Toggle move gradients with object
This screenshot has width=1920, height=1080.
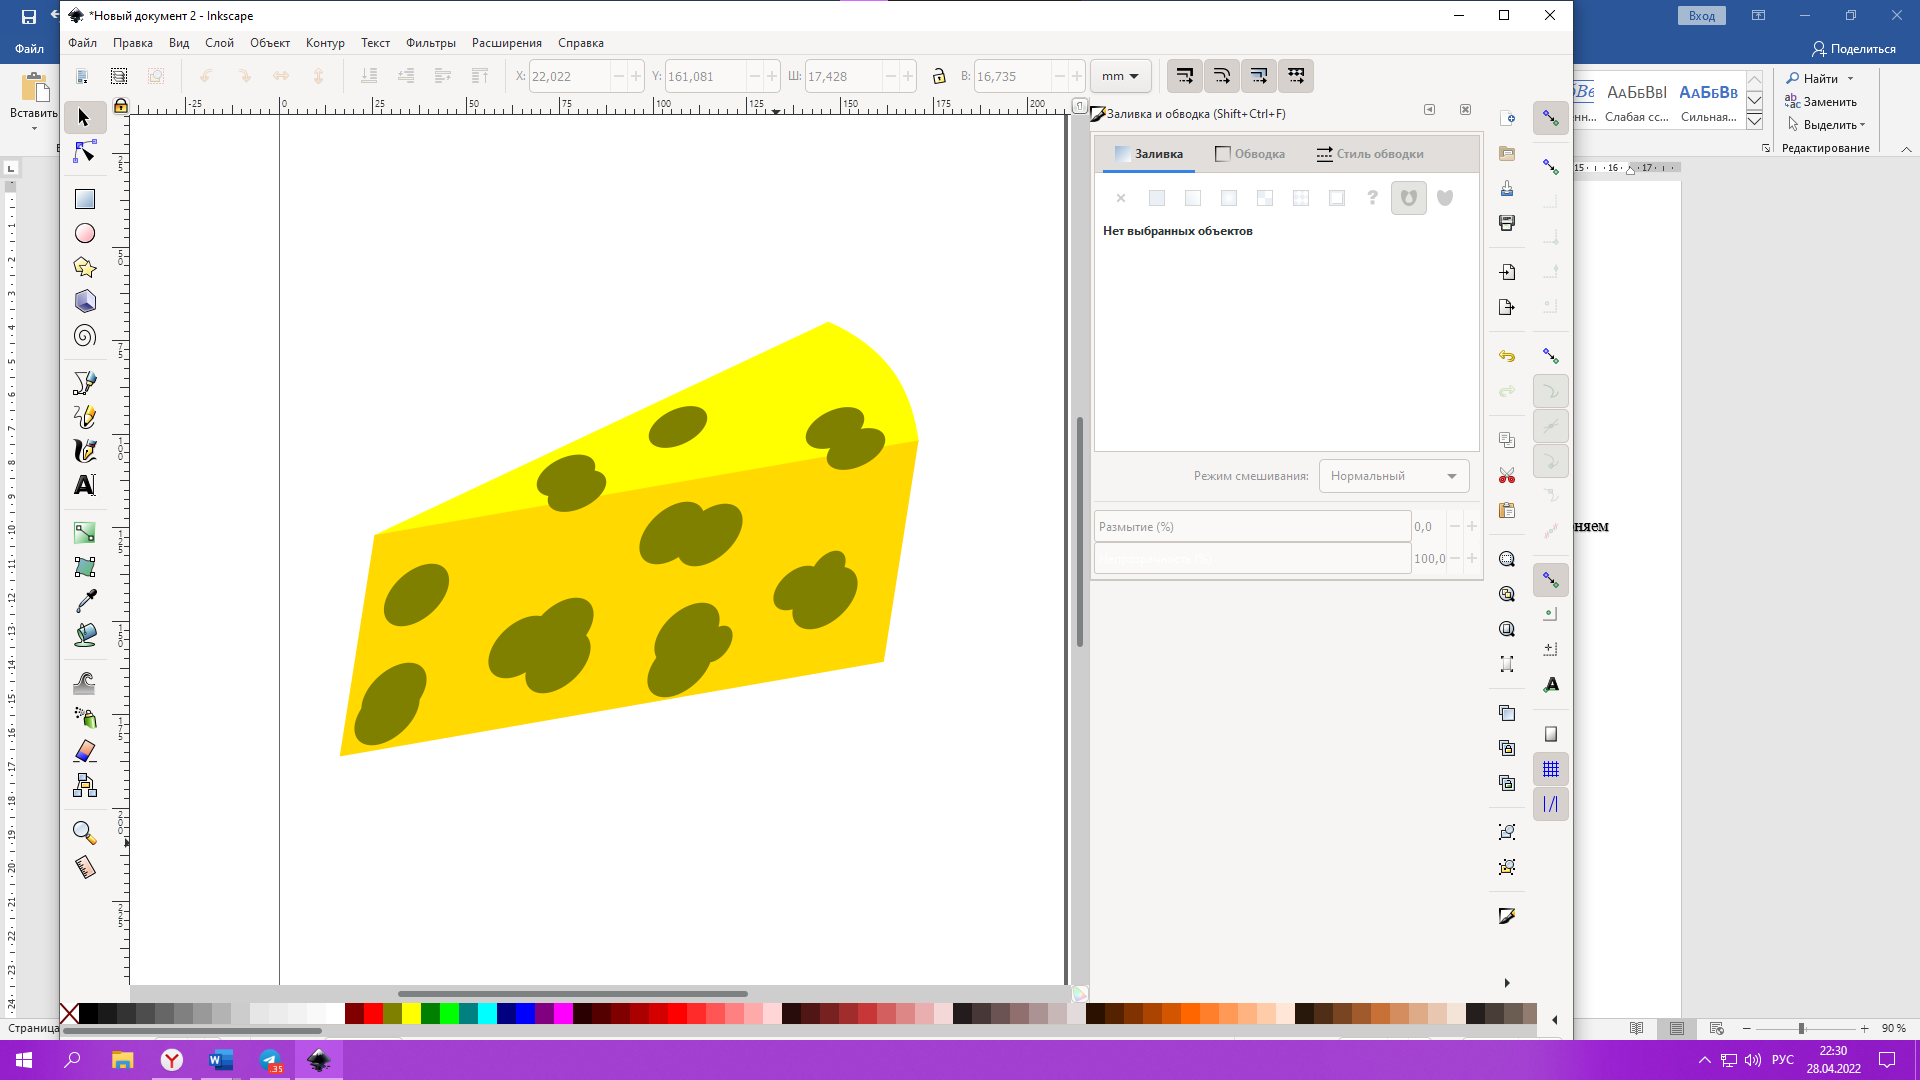tap(1259, 76)
